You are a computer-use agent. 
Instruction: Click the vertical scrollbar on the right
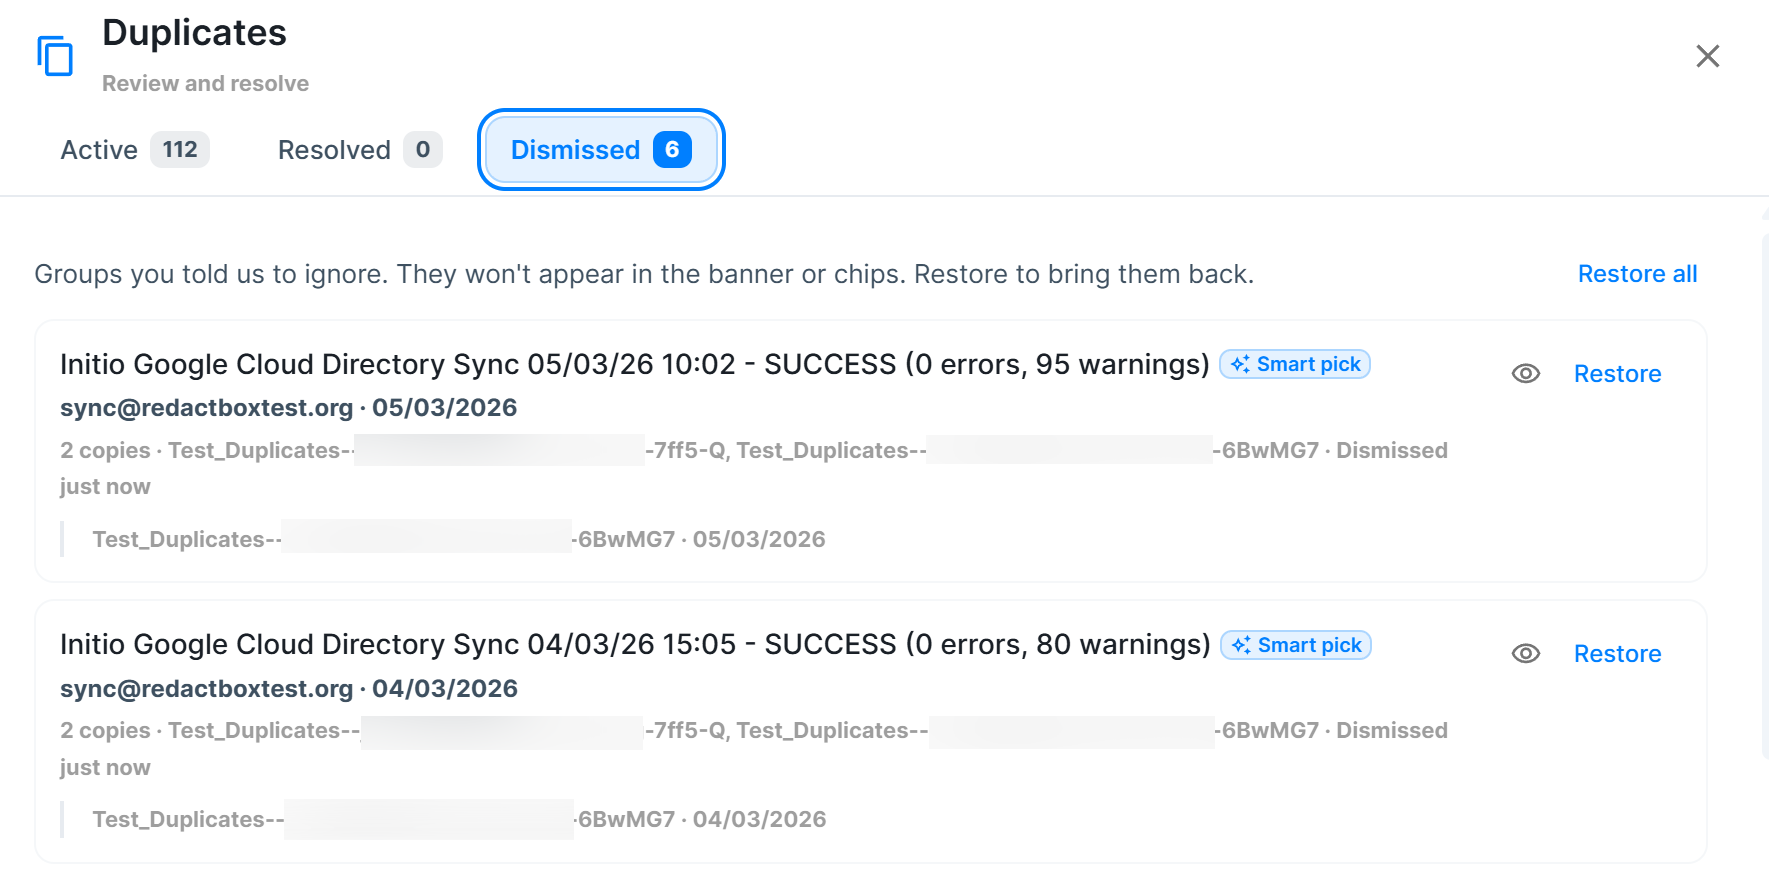1764,497
